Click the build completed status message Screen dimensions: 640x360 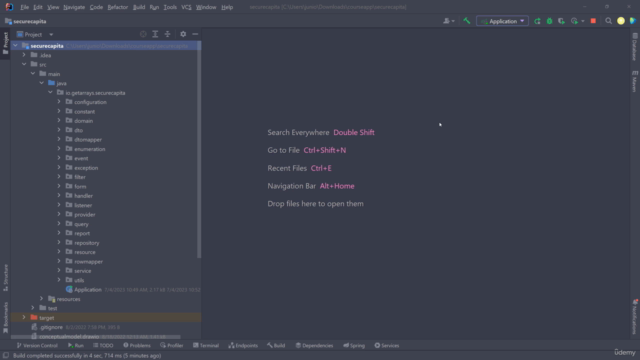(x=87, y=356)
